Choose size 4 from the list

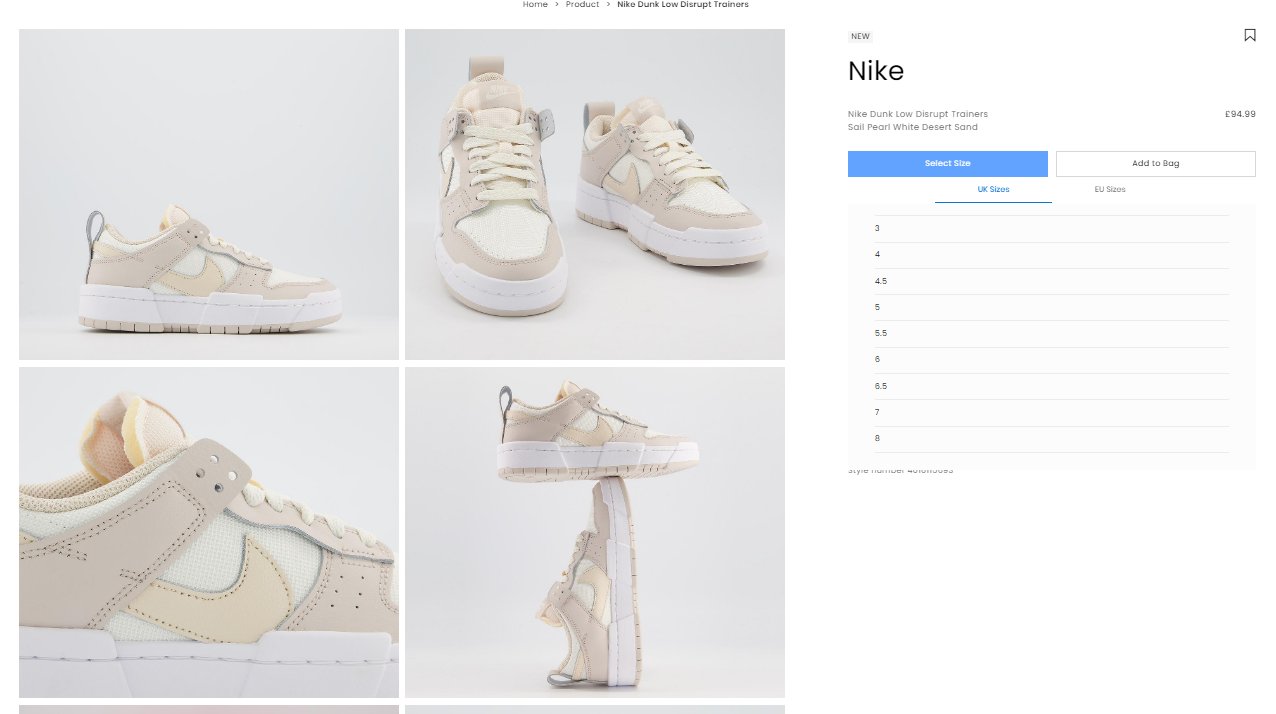[1052, 255]
